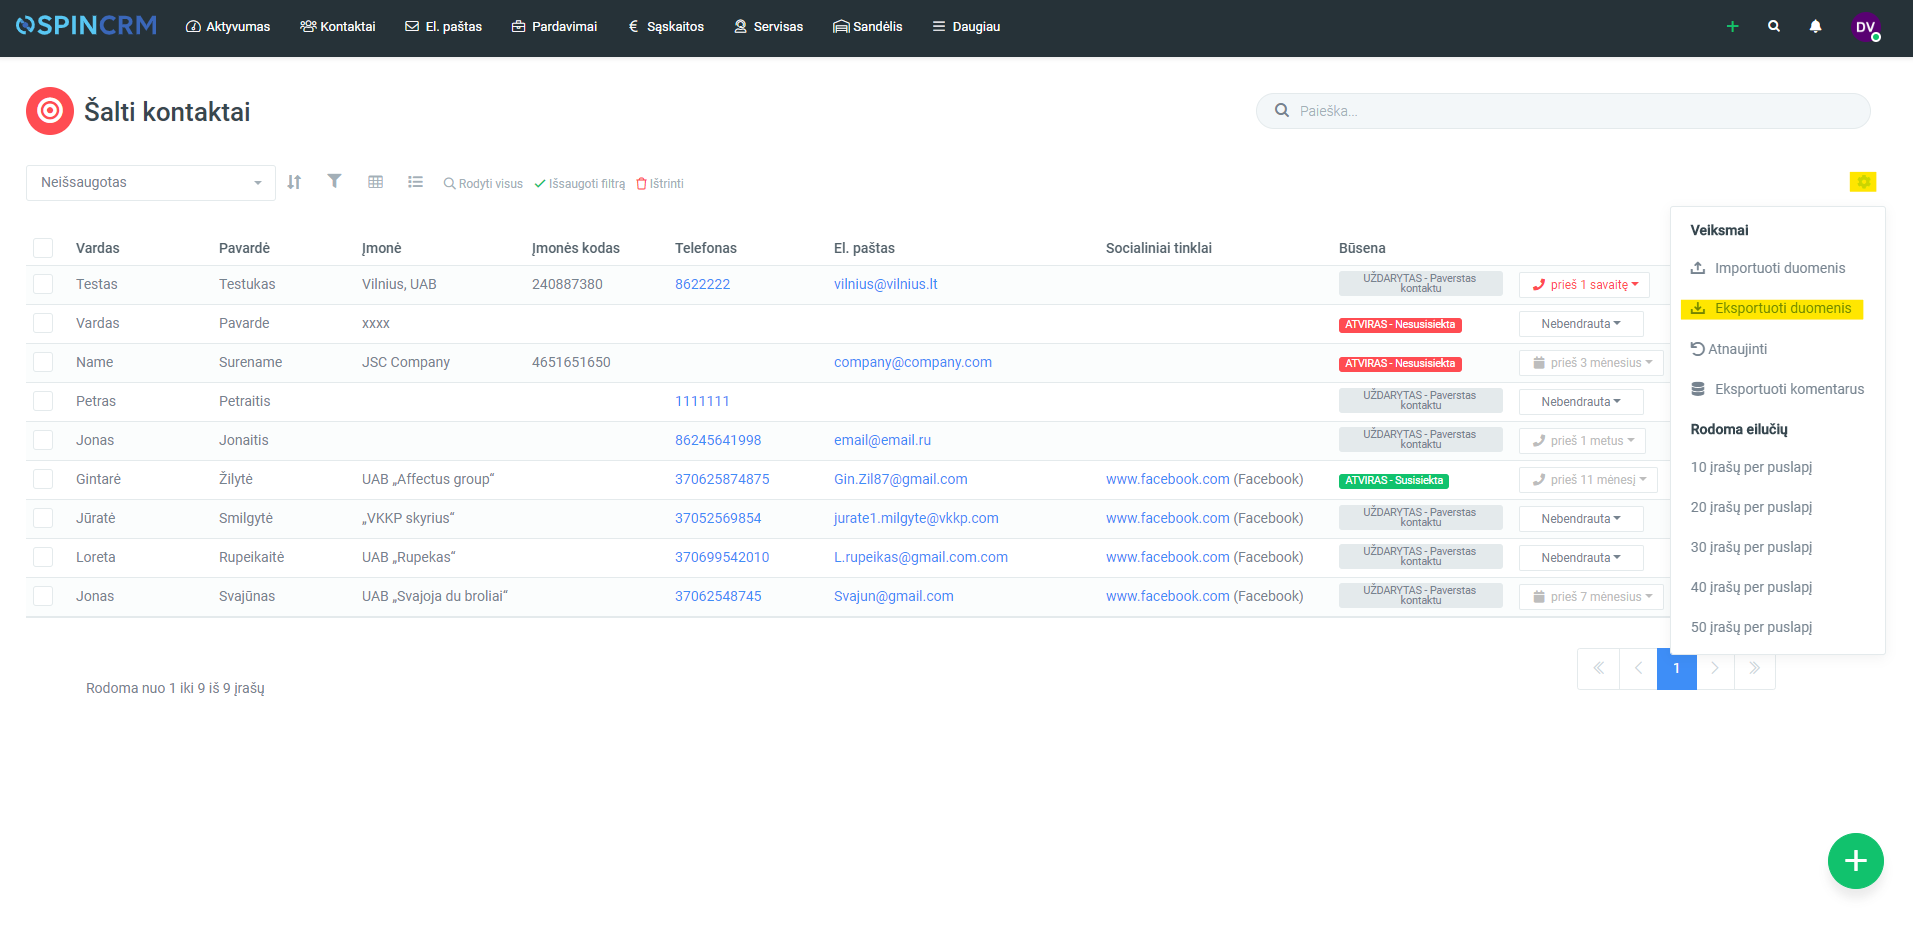Select page 1 in pagination

tap(1677, 668)
